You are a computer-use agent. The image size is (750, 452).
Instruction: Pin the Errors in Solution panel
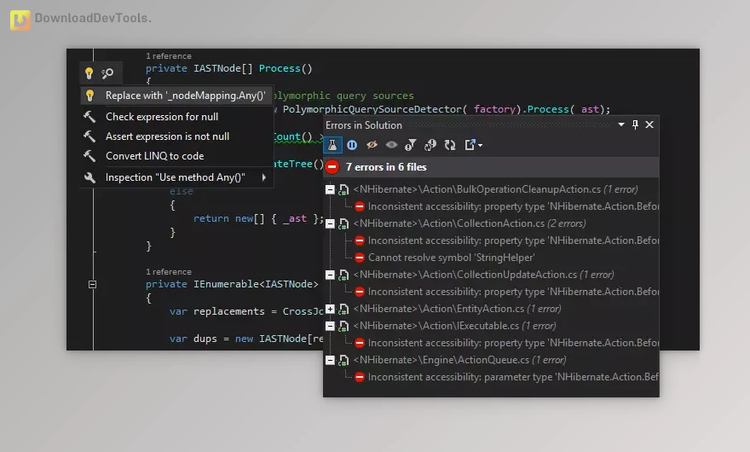(635, 124)
